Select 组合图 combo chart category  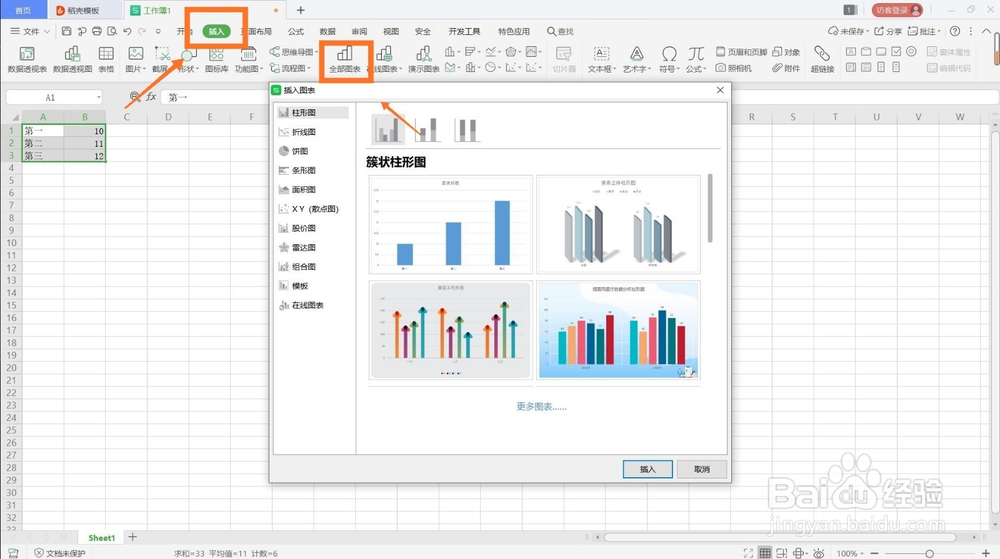(x=312, y=266)
